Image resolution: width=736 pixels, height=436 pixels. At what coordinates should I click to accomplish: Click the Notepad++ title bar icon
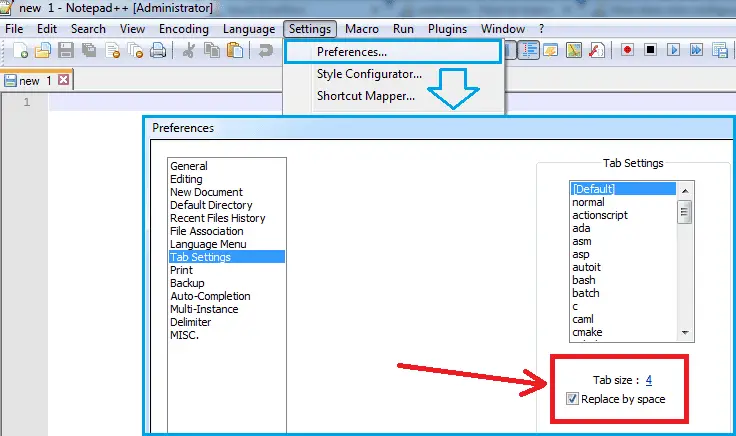point(5,8)
